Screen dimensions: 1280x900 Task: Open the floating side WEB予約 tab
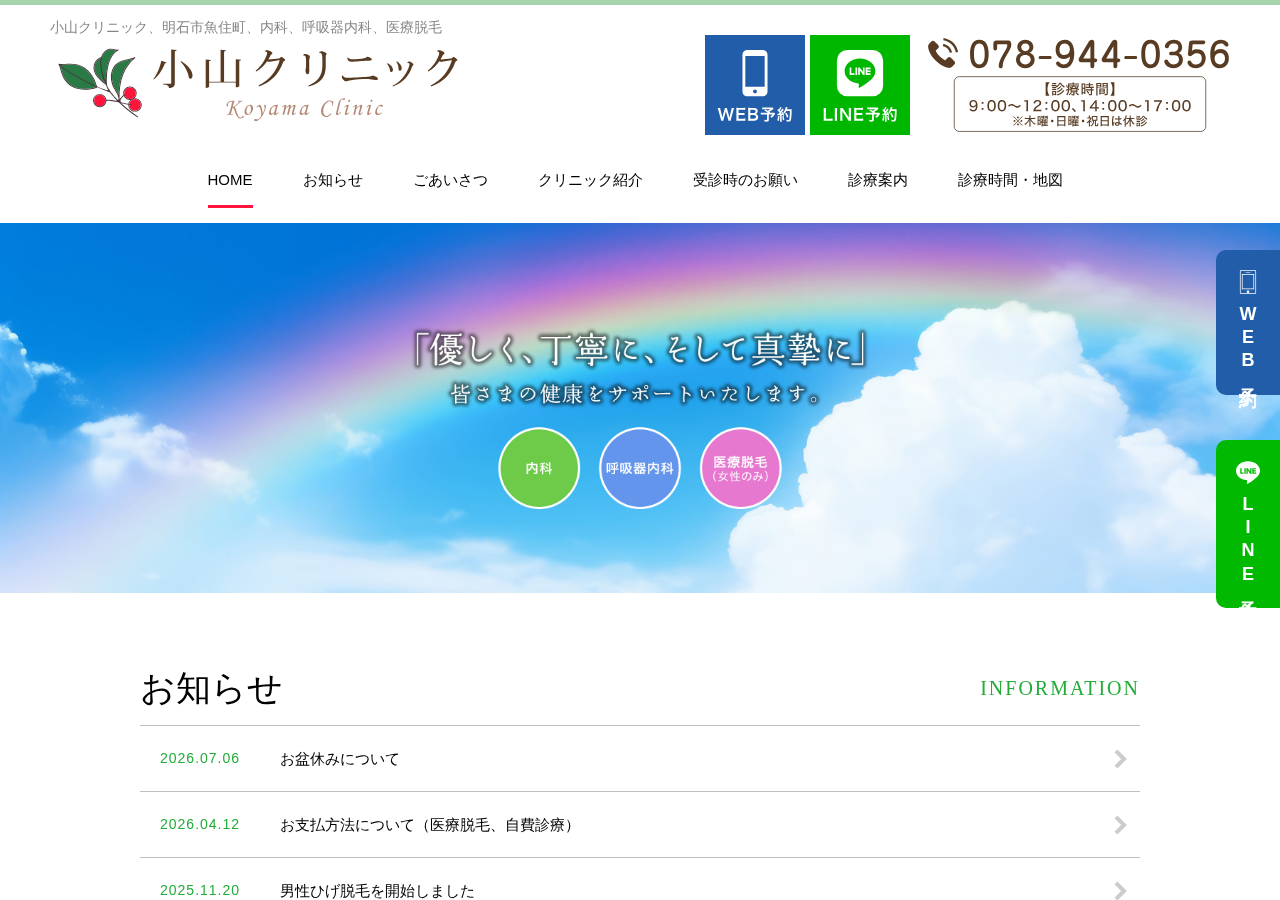pyautogui.click(x=1248, y=322)
